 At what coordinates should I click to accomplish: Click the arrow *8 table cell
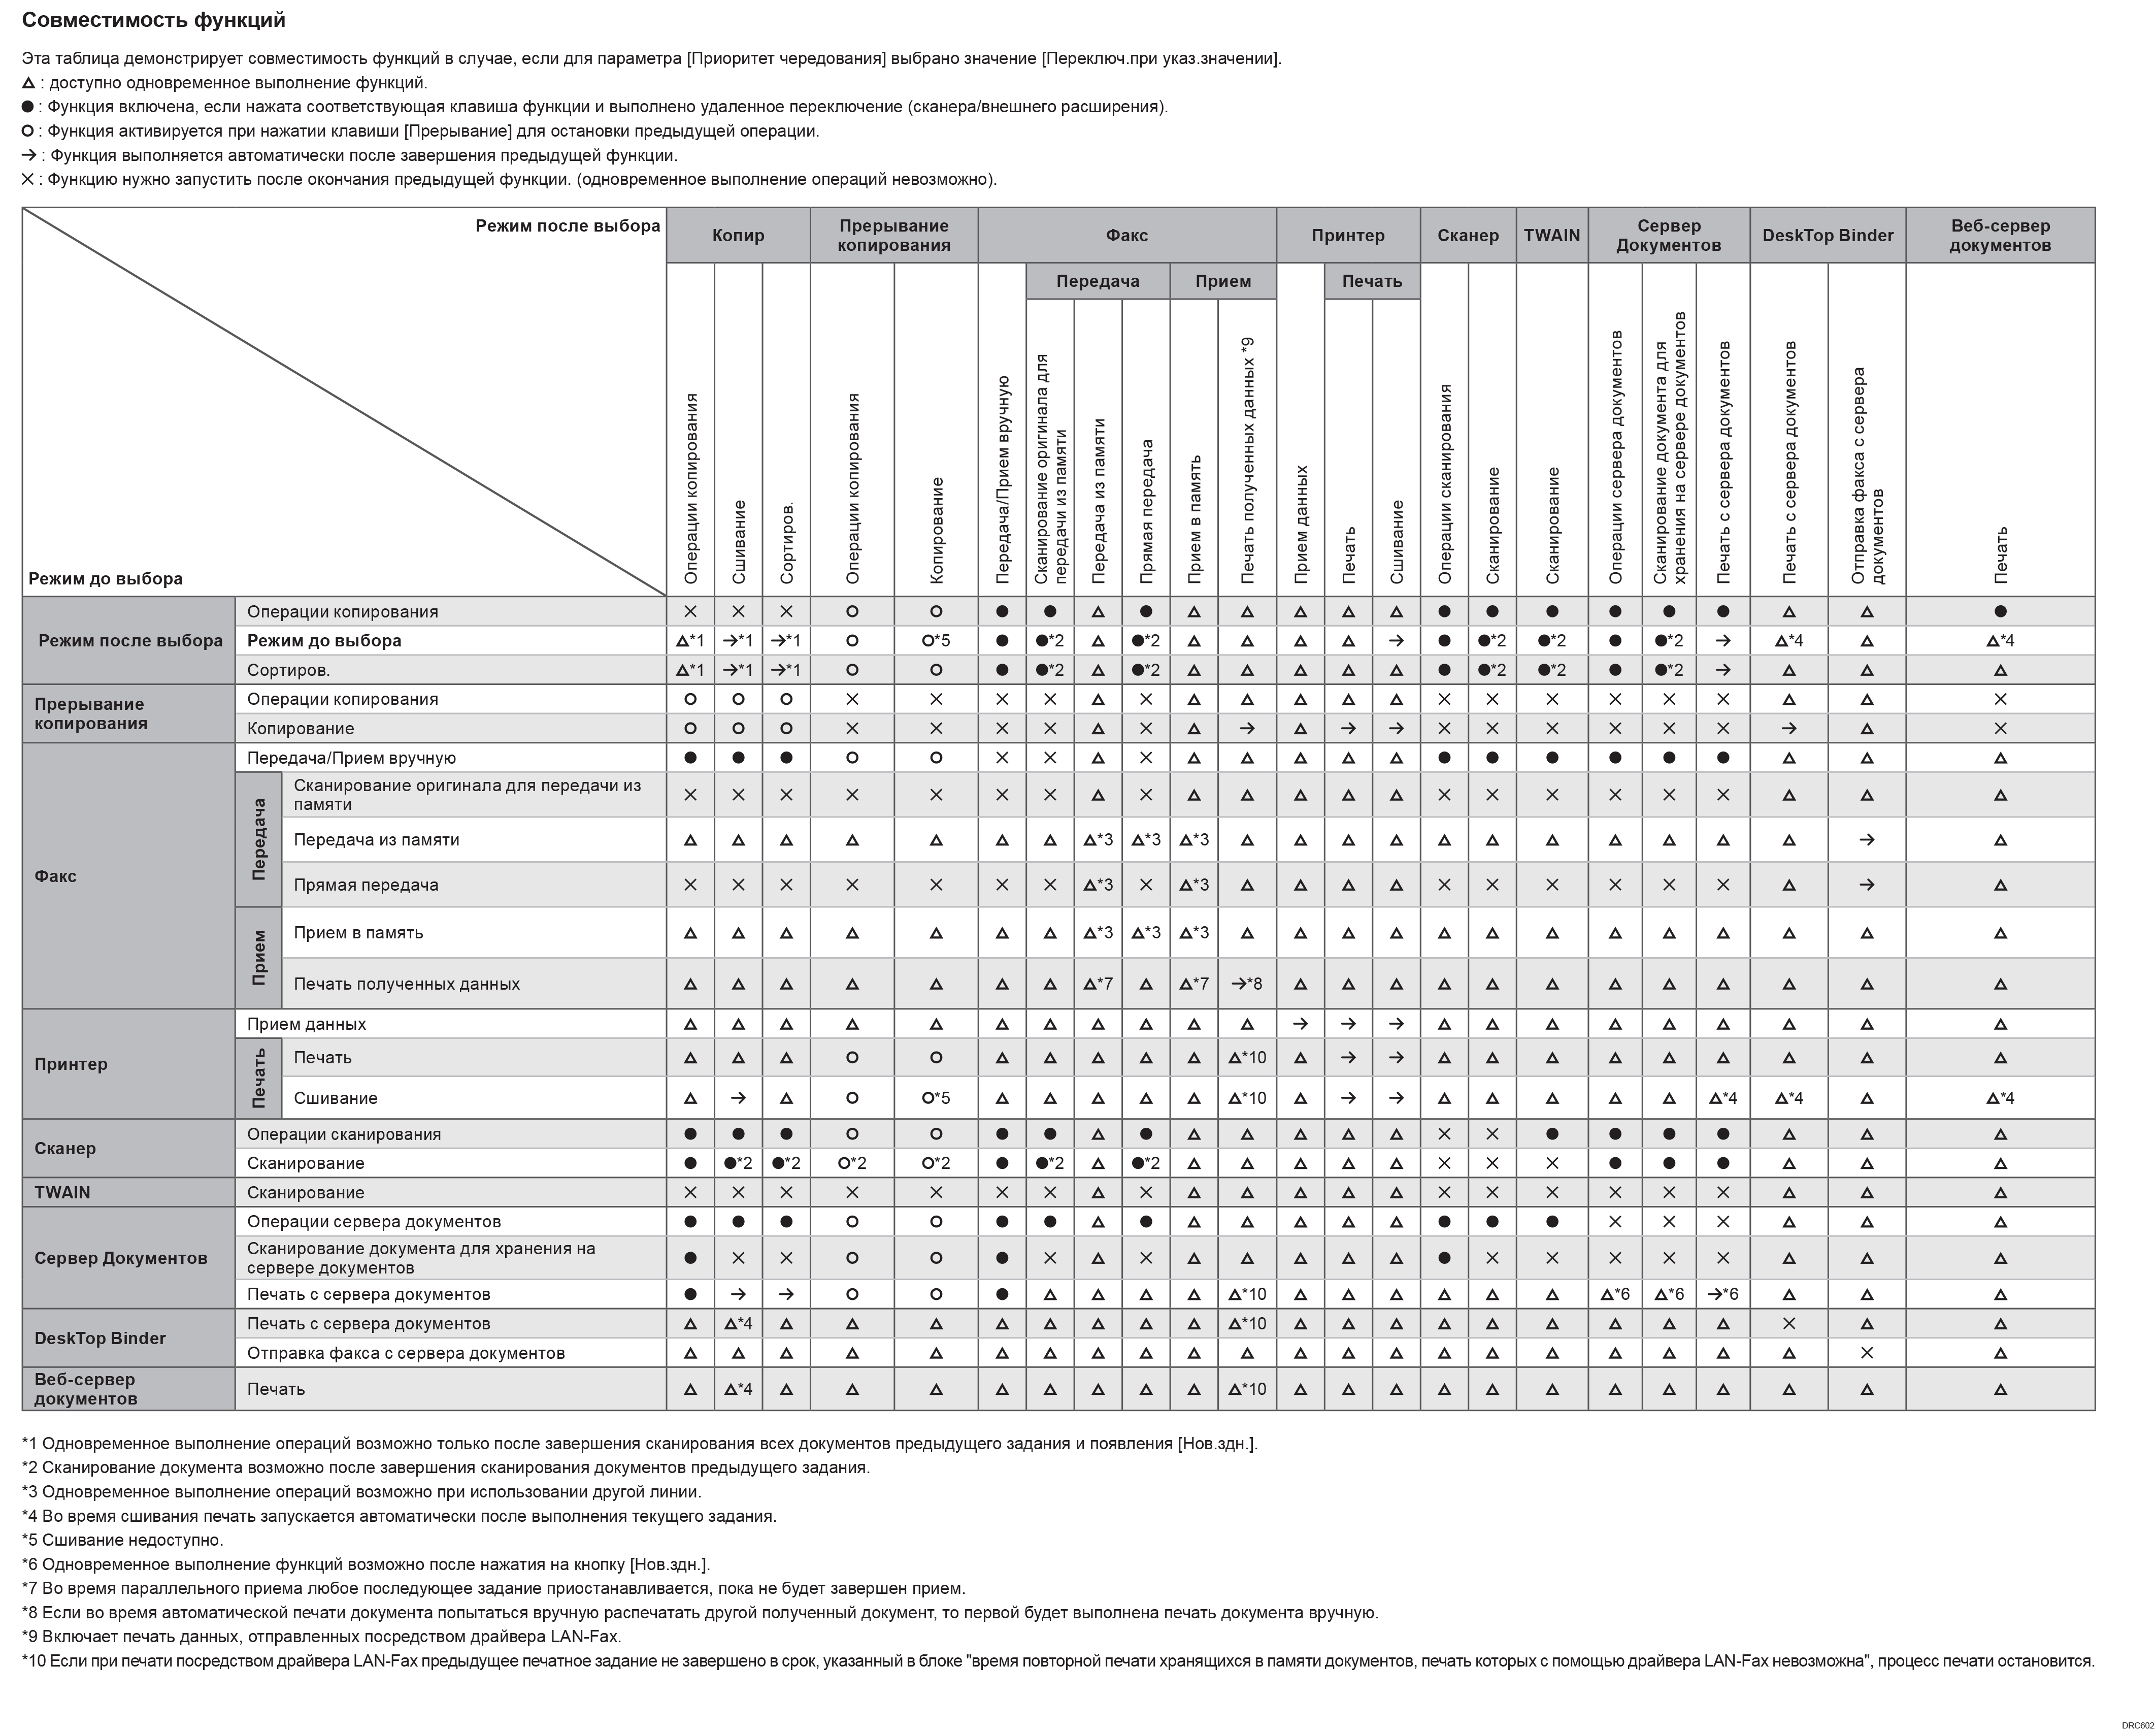(1246, 984)
